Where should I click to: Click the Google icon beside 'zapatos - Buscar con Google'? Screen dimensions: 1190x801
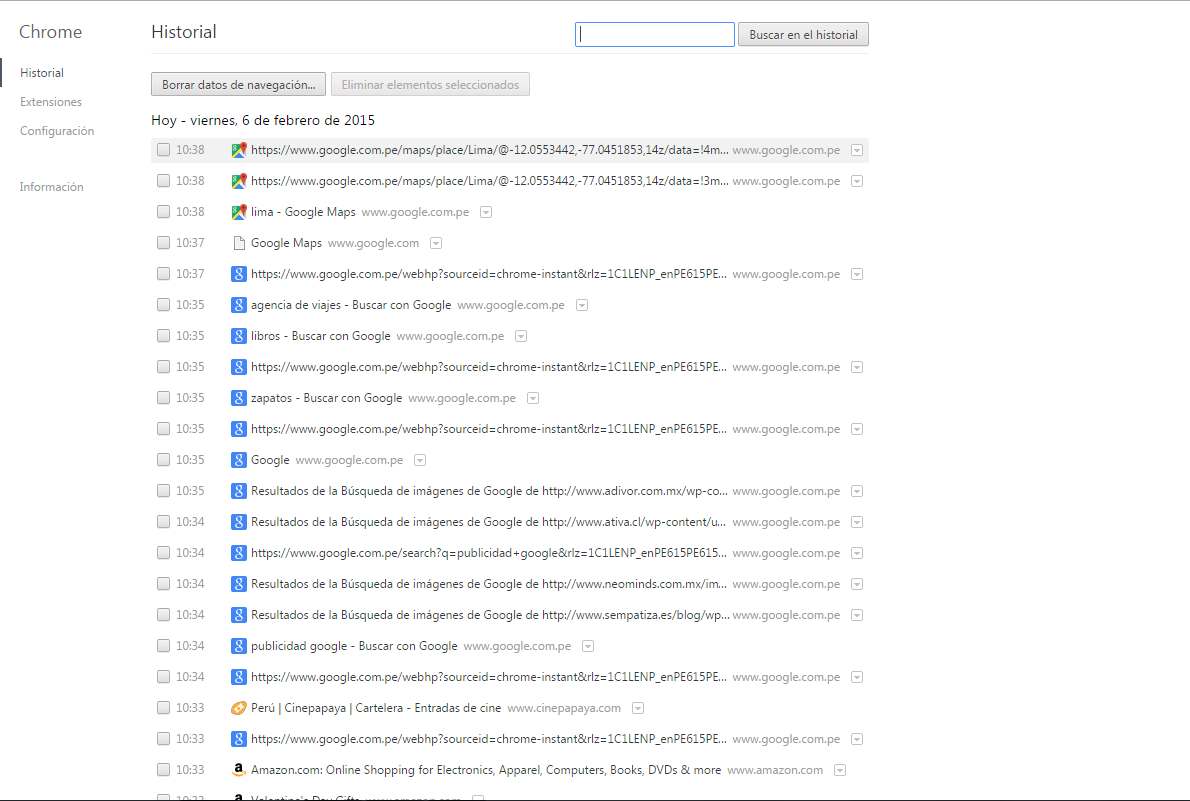coord(238,398)
